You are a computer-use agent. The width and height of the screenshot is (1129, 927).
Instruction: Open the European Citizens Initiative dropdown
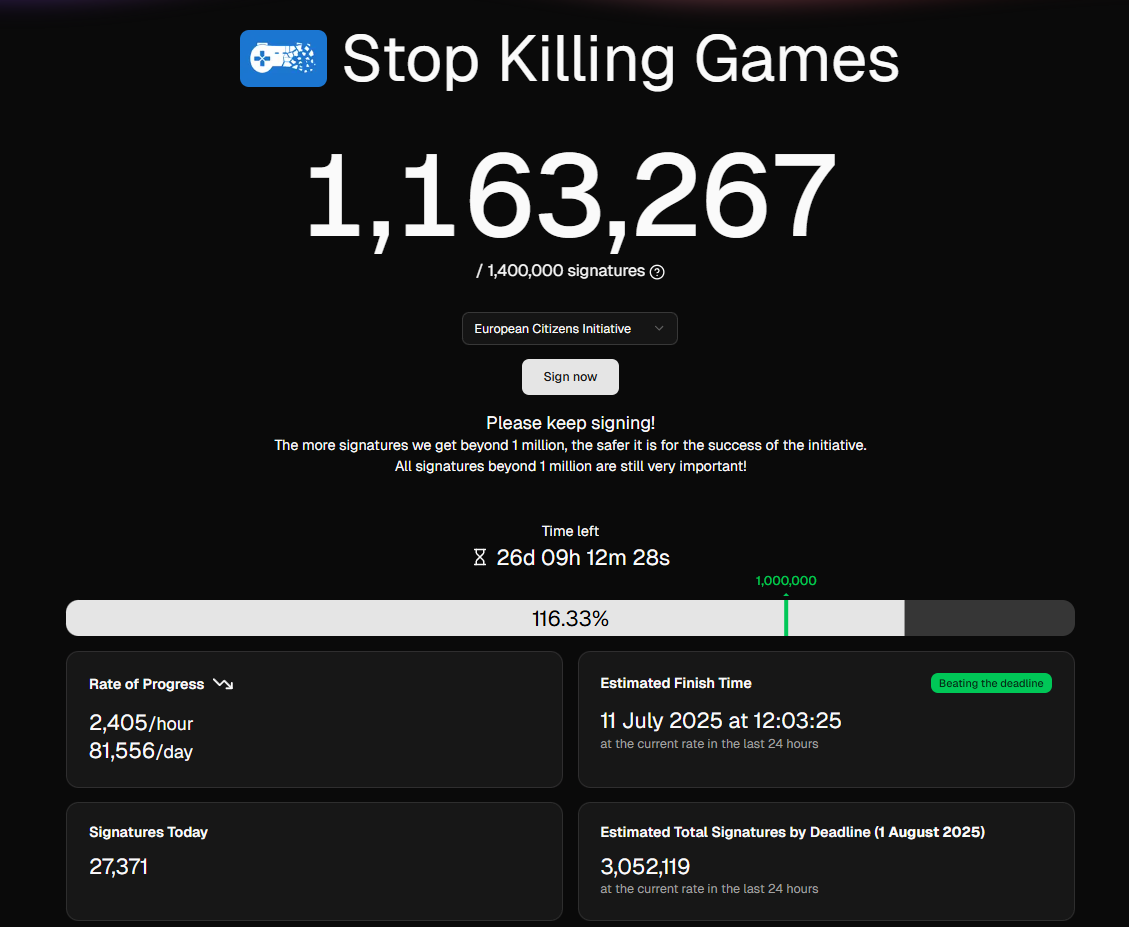[570, 328]
